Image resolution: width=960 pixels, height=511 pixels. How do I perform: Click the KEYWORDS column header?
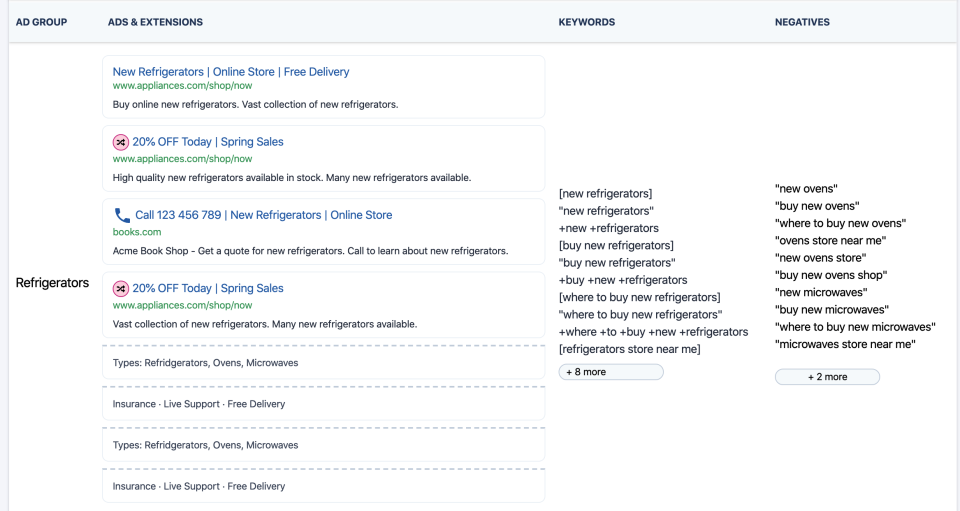(x=587, y=22)
